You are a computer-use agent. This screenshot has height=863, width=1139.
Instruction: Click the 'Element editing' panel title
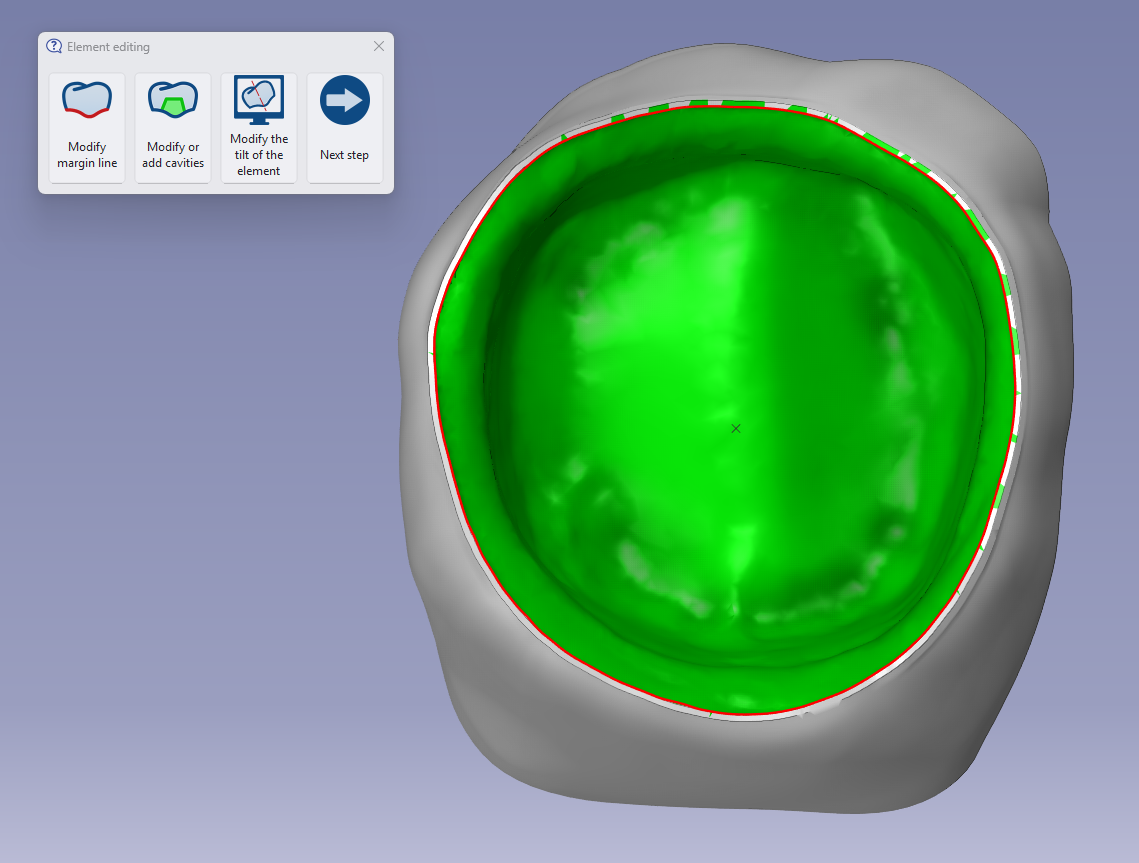coord(108,46)
